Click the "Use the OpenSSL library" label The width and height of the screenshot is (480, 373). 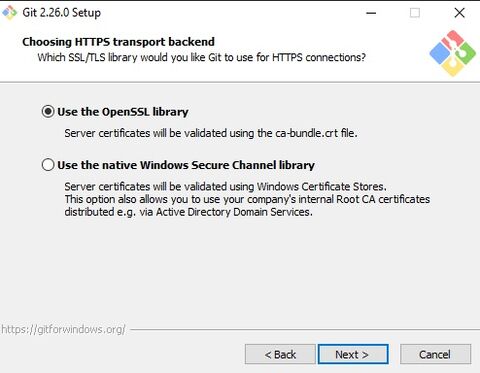tap(123, 112)
